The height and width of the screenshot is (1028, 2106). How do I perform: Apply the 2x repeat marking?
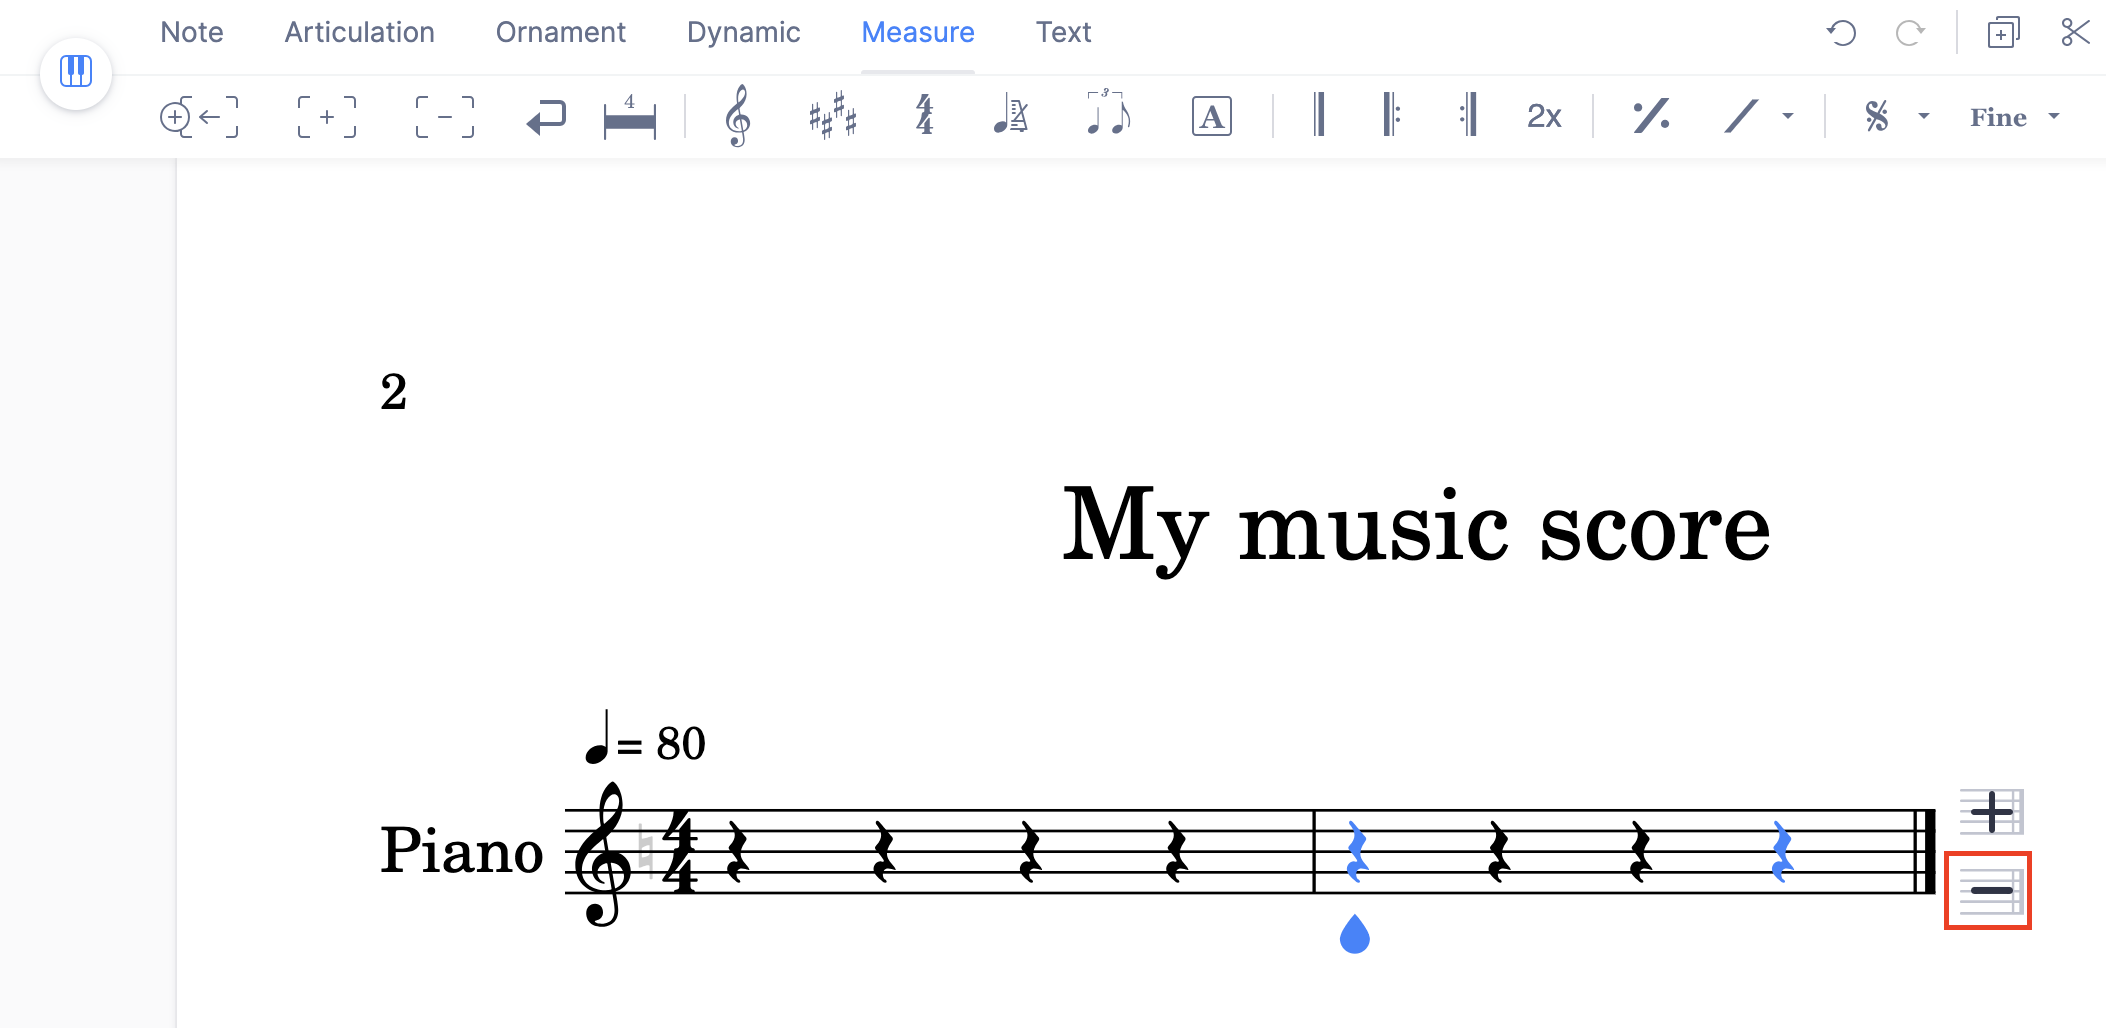(1543, 115)
